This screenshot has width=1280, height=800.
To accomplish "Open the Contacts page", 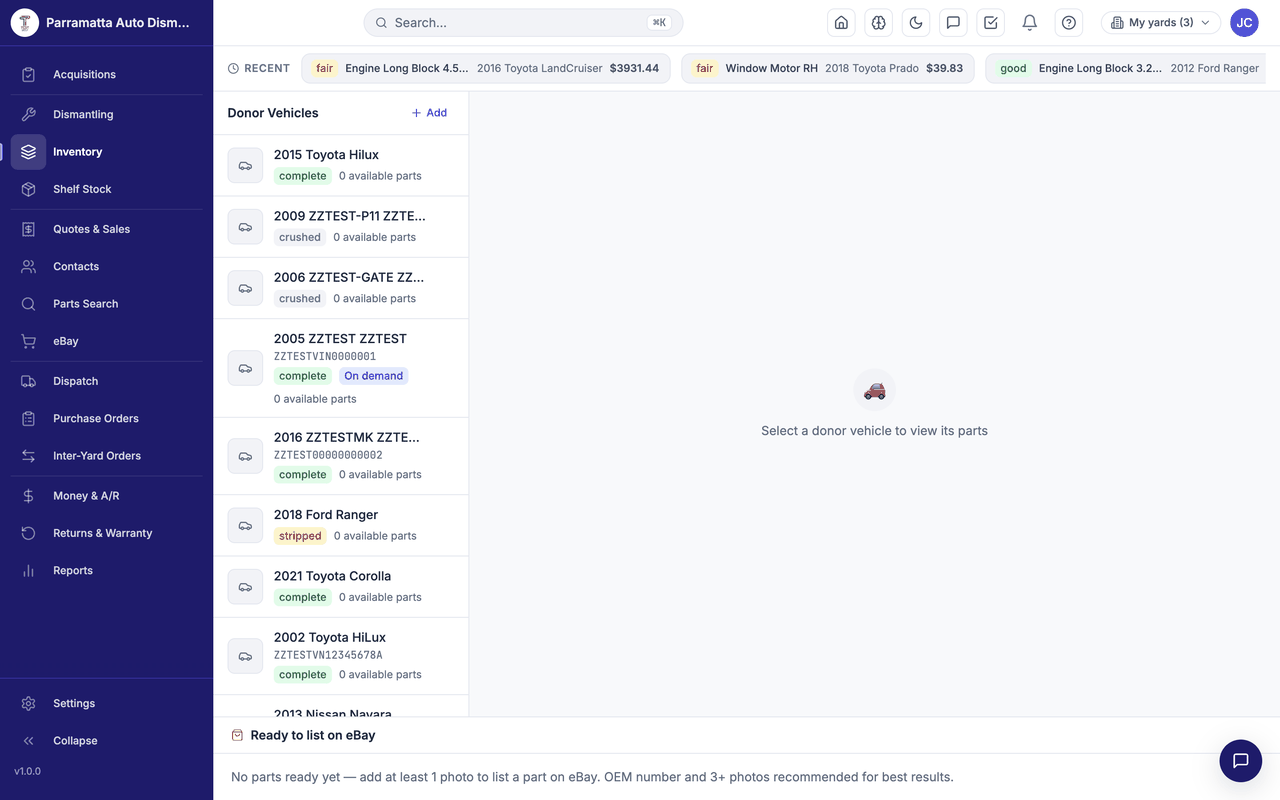I will click(106, 266).
